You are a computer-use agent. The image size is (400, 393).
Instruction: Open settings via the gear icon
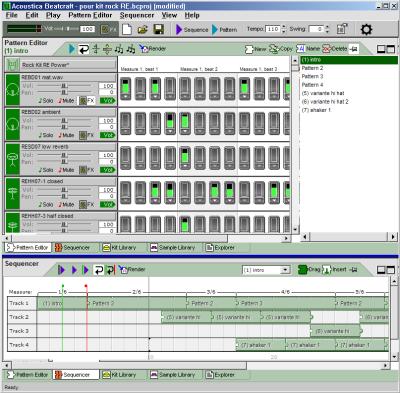pyautogui.click(x=366, y=29)
